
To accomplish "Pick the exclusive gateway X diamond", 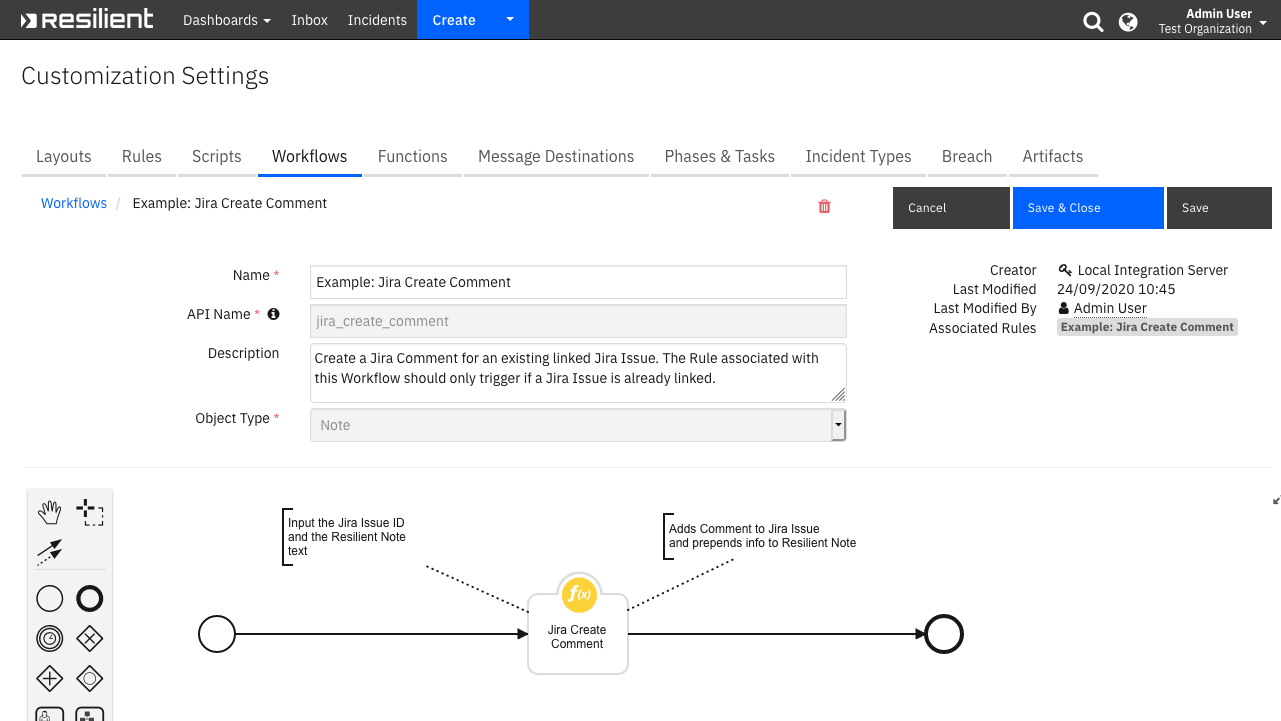I will pos(90,638).
